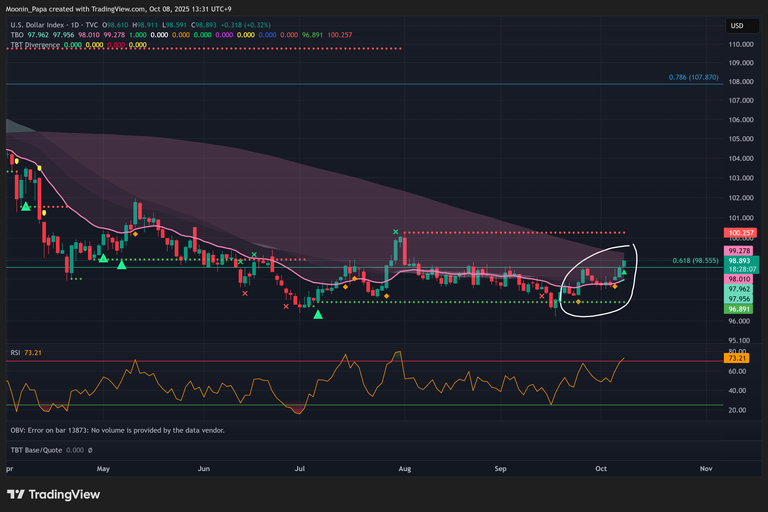Click the current price 98.893 label
This screenshot has width=768, height=512.
738,260
